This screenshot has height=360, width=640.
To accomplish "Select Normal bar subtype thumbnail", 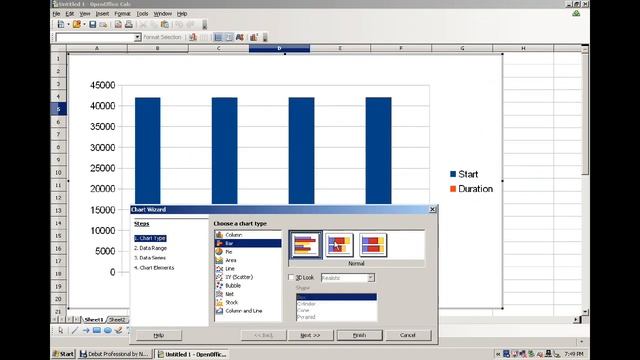I will pos(305,245).
